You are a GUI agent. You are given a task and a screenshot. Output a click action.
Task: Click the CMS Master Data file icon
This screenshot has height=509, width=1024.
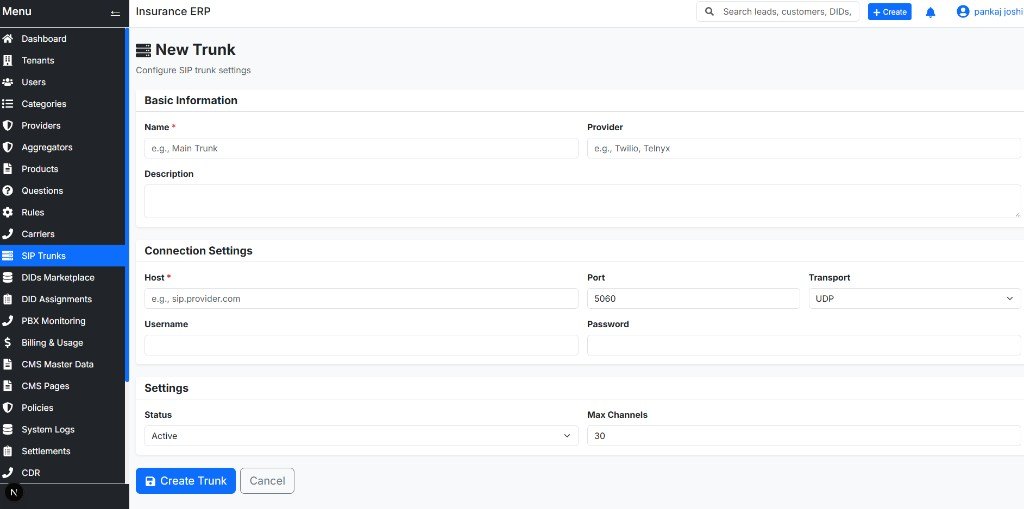pyautogui.click(x=8, y=364)
